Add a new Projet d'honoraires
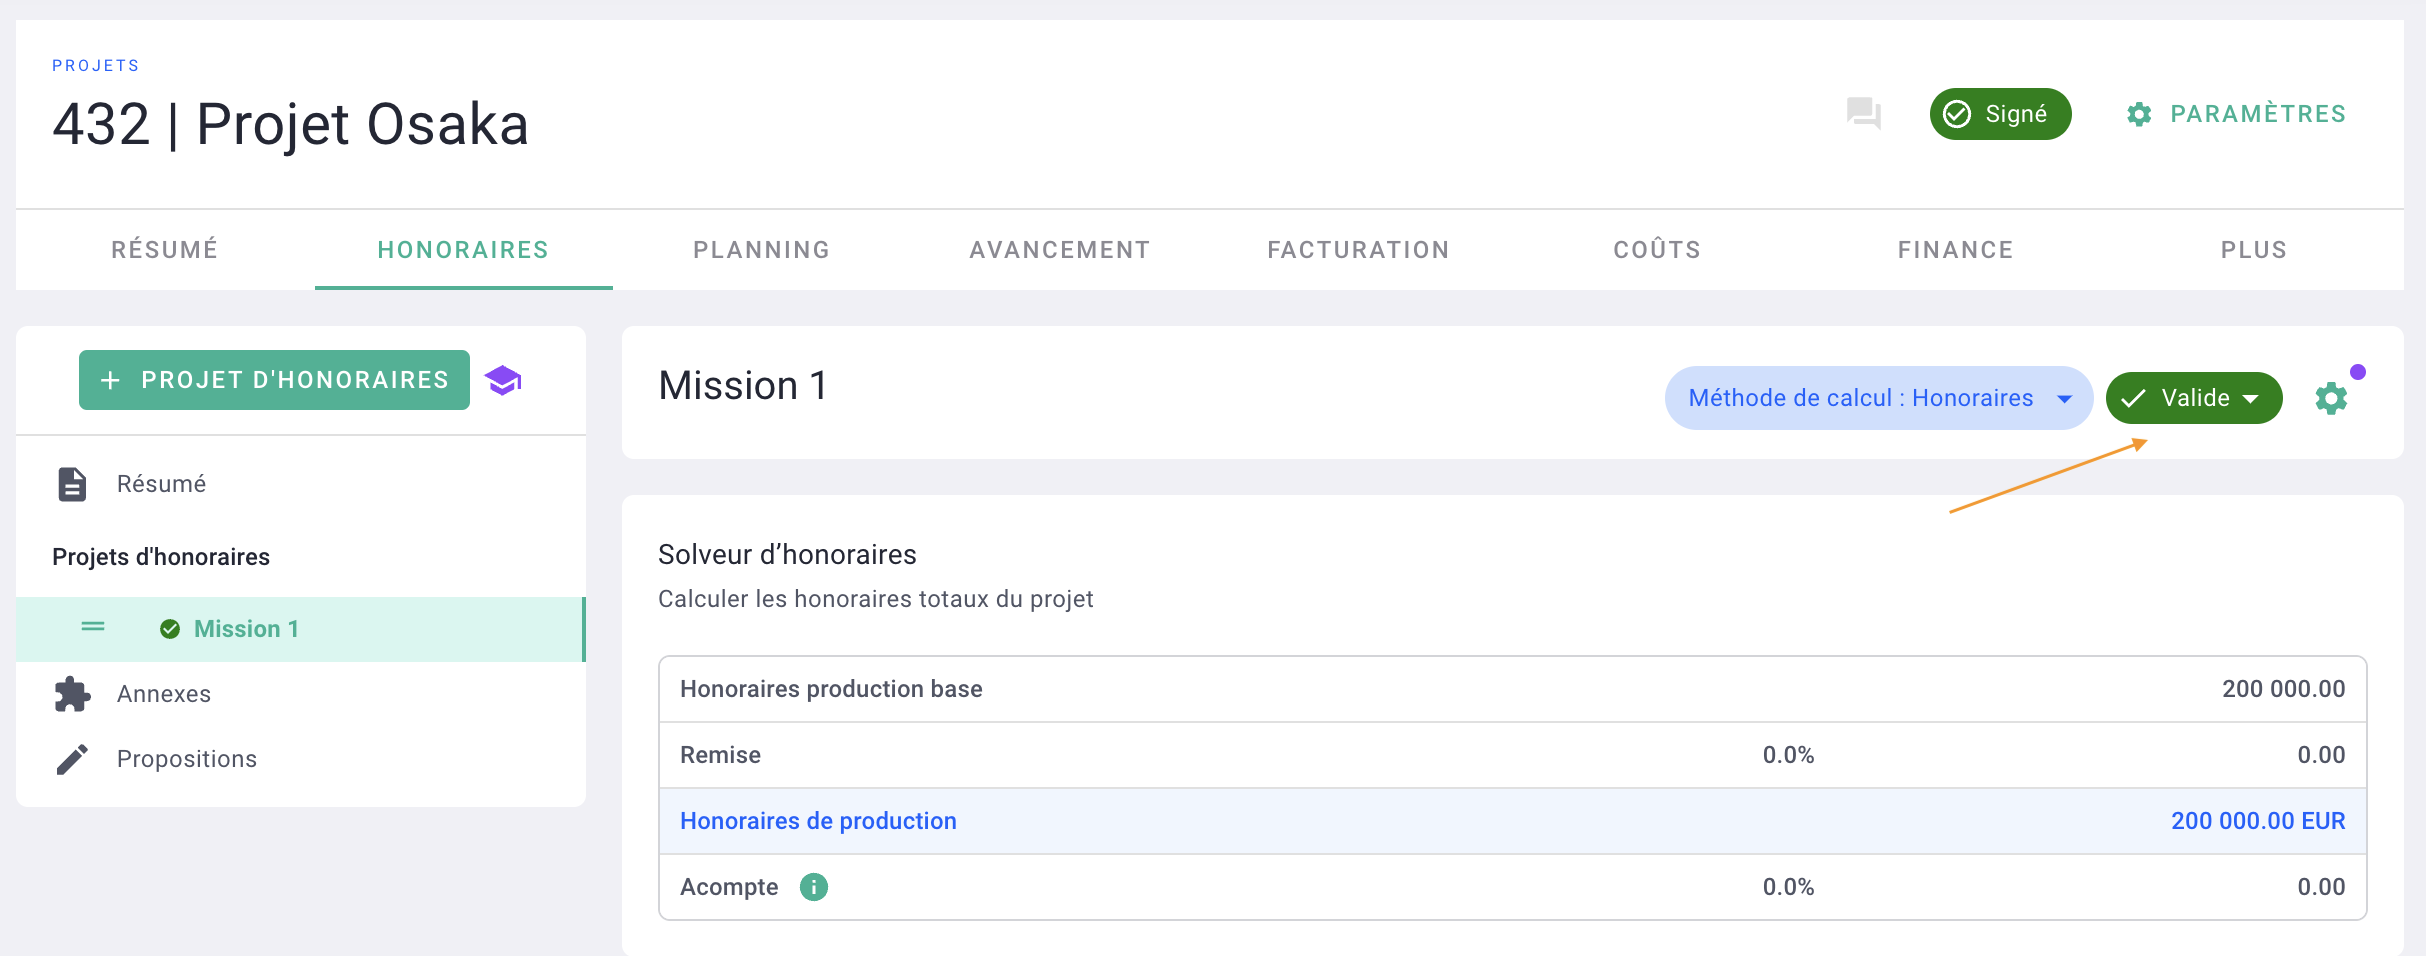The image size is (2426, 956). [274, 380]
